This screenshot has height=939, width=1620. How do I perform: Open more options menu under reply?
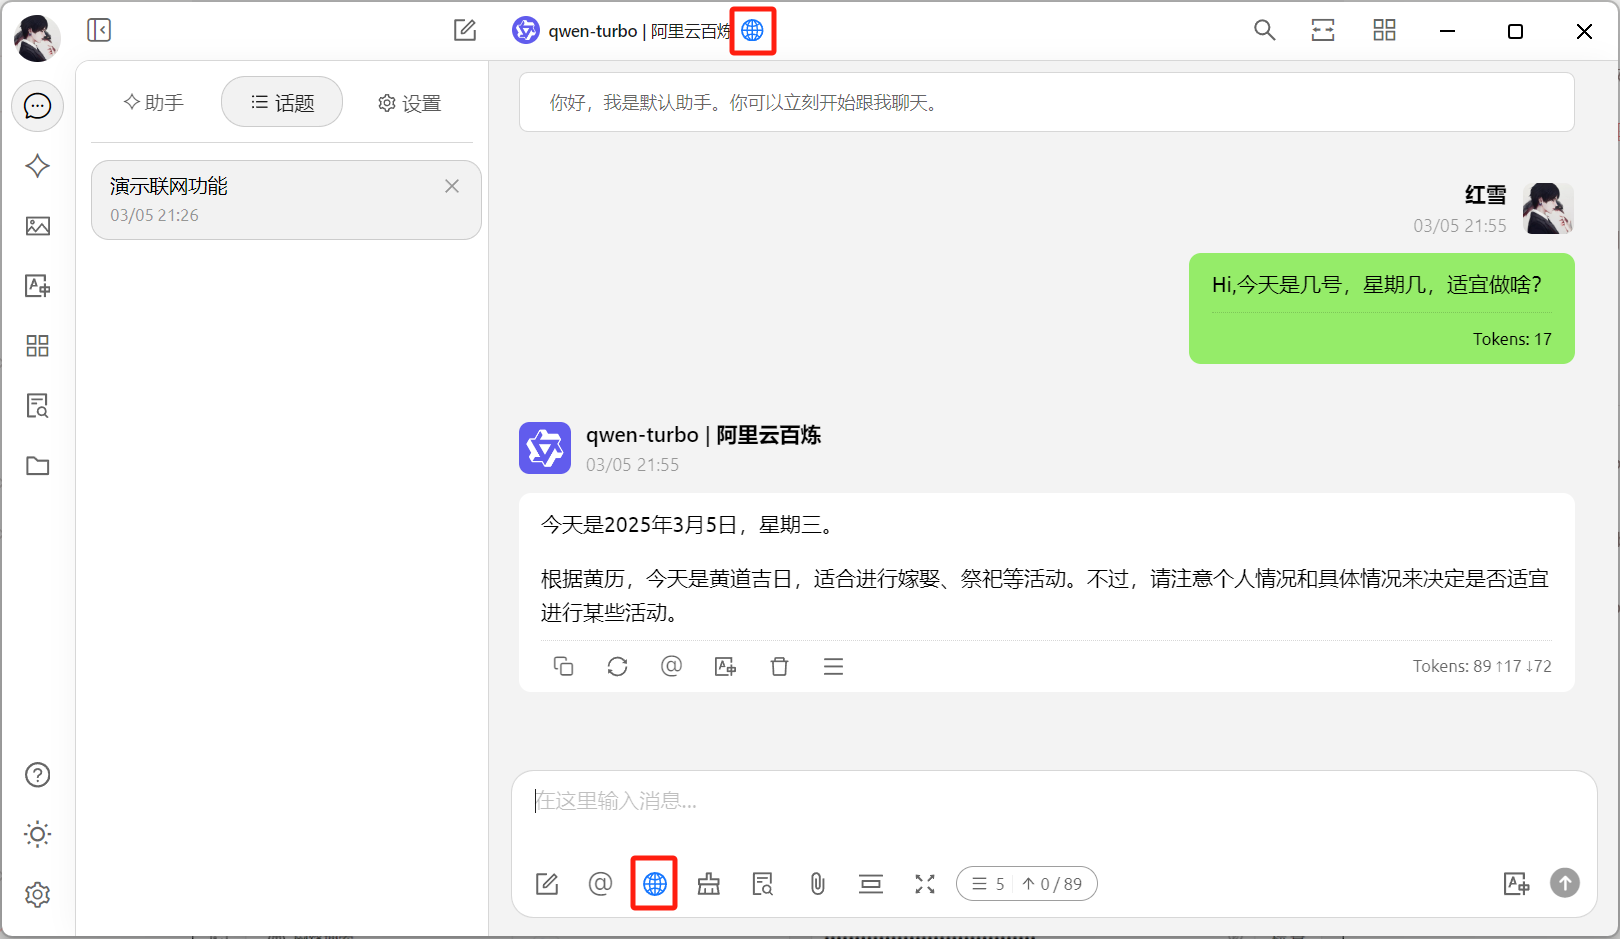tap(833, 666)
